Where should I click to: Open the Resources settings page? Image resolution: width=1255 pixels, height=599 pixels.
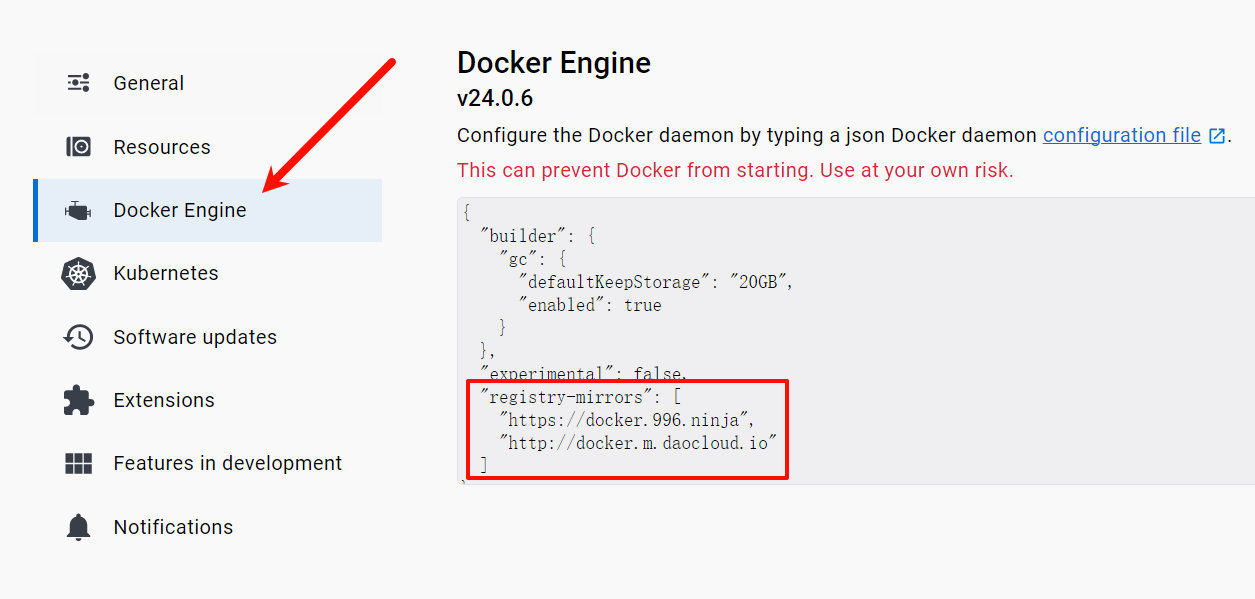(x=160, y=146)
